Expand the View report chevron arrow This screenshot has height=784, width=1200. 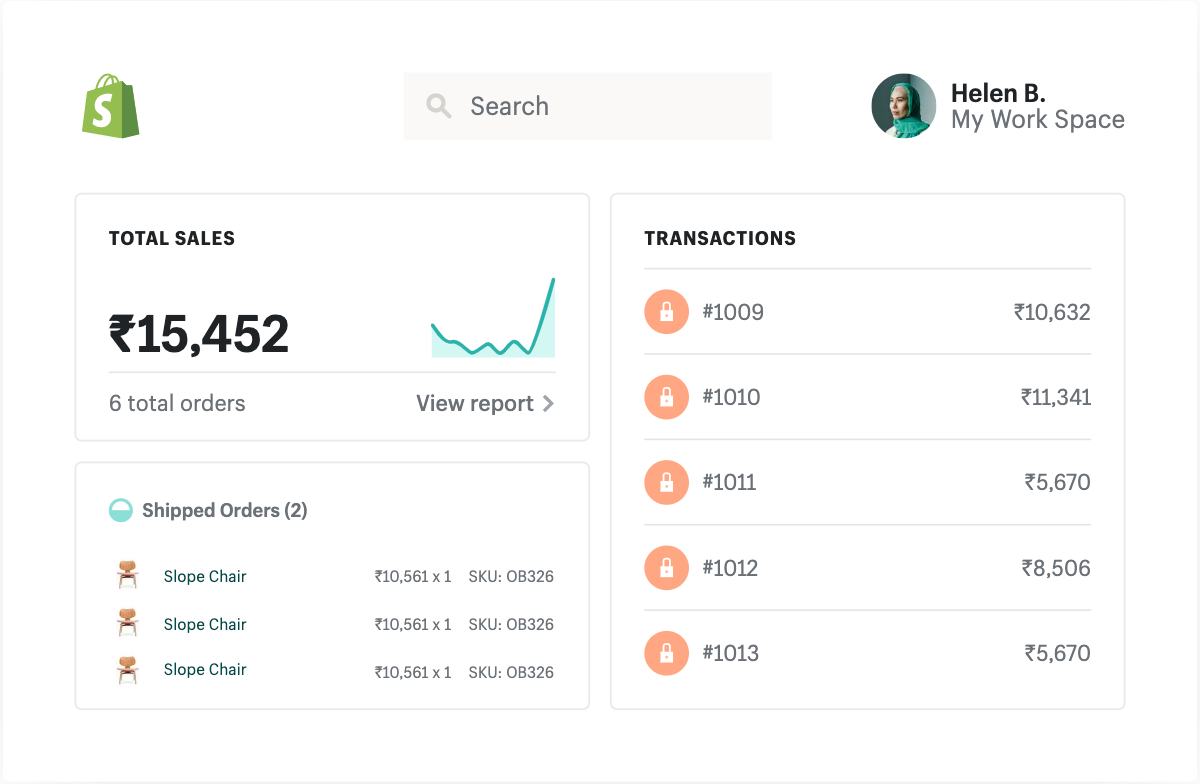(548, 404)
